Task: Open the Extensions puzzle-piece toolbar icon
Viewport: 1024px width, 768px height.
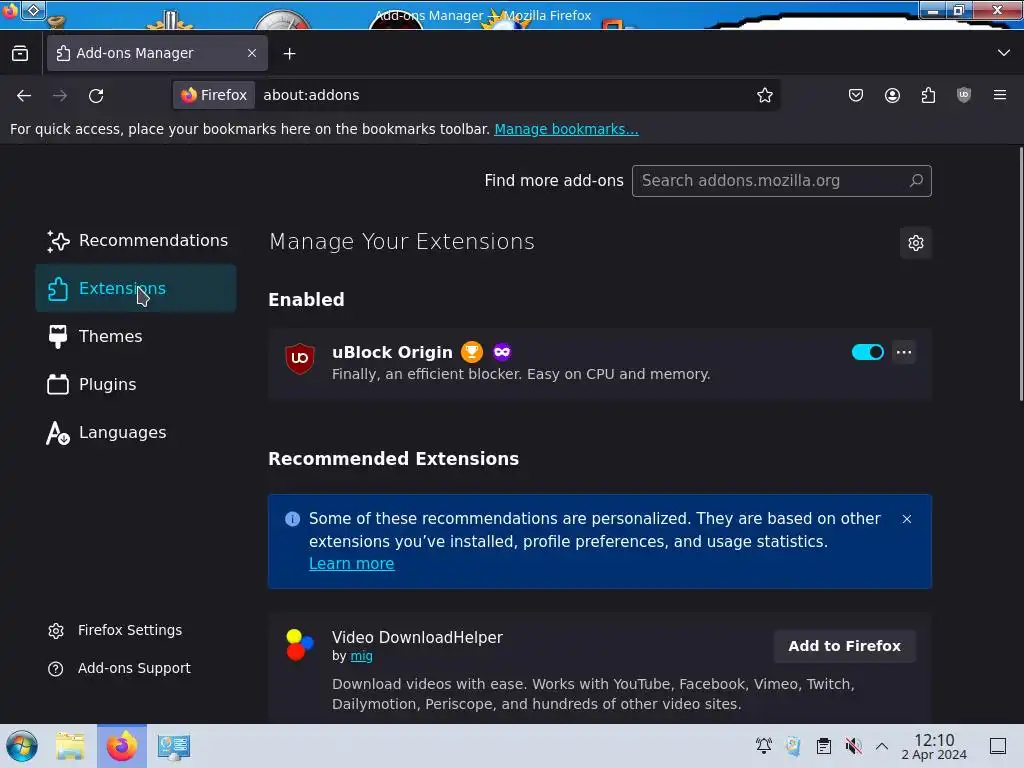Action: [x=928, y=95]
